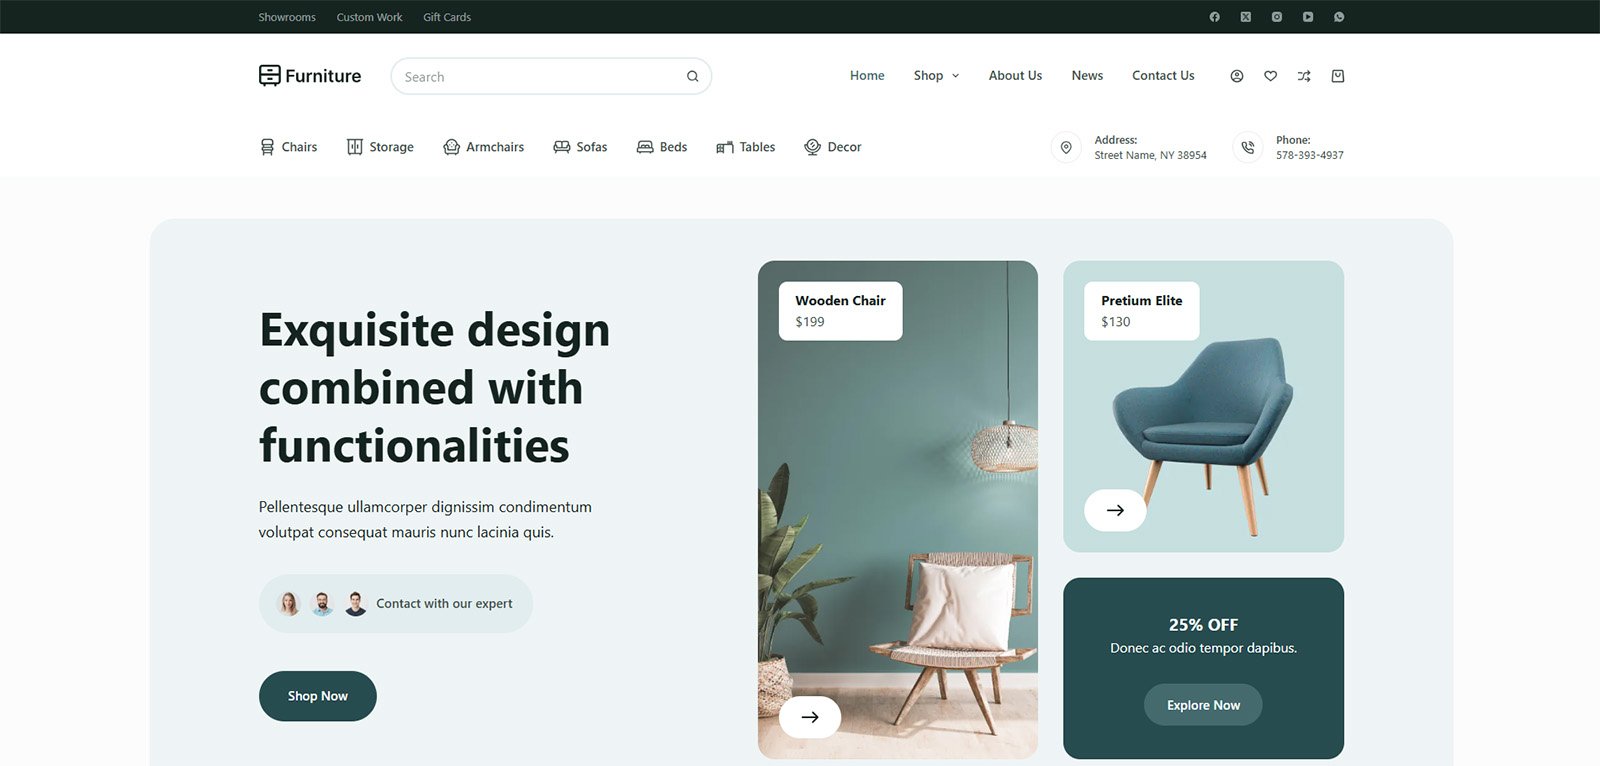This screenshot has height=766, width=1600.
Task: Open the News menu item
Action: pos(1087,76)
